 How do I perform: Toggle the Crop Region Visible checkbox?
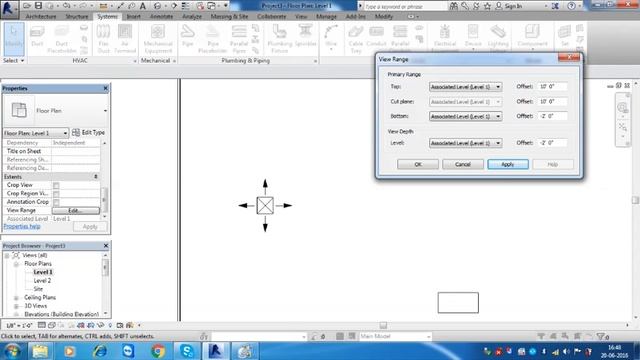(x=56, y=194)
